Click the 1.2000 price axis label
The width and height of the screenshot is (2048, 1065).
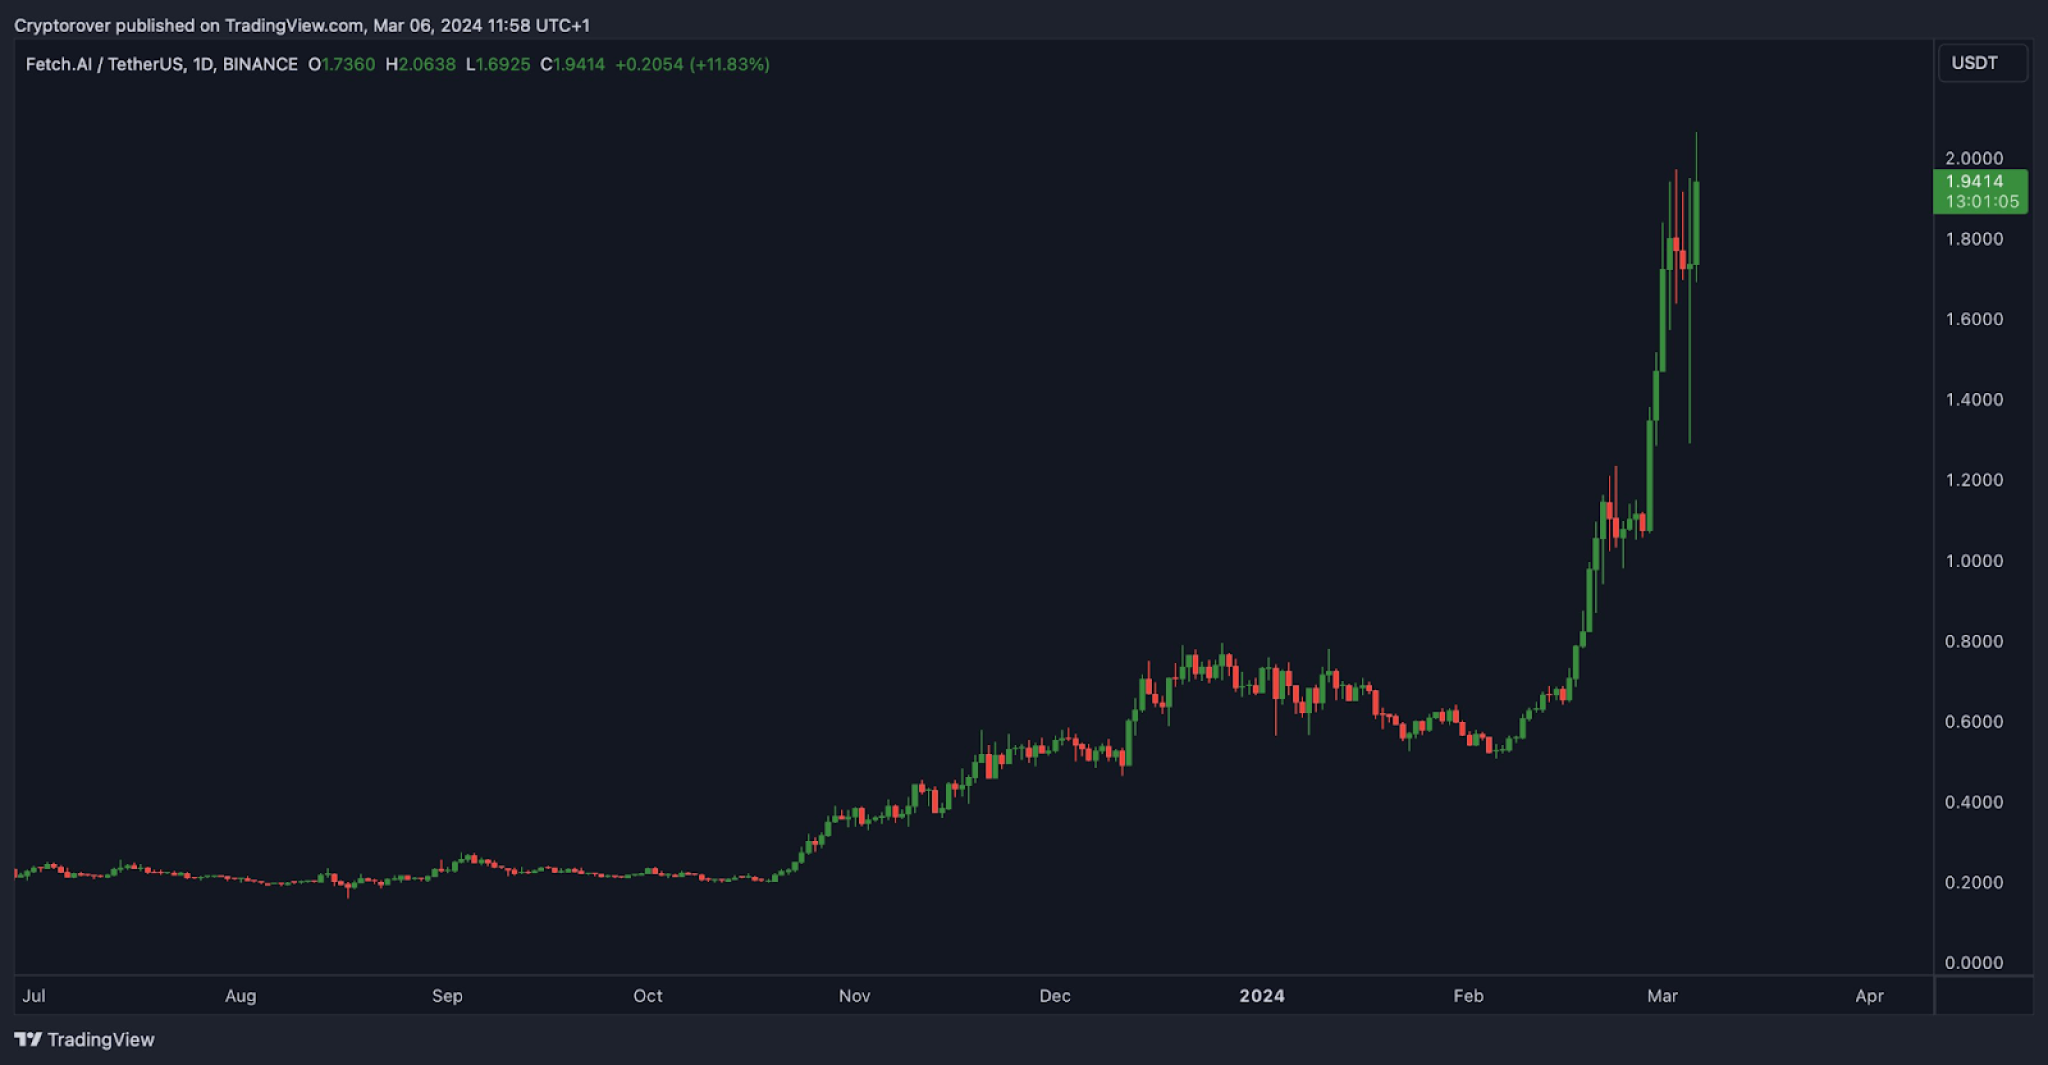coord(1974,480)
